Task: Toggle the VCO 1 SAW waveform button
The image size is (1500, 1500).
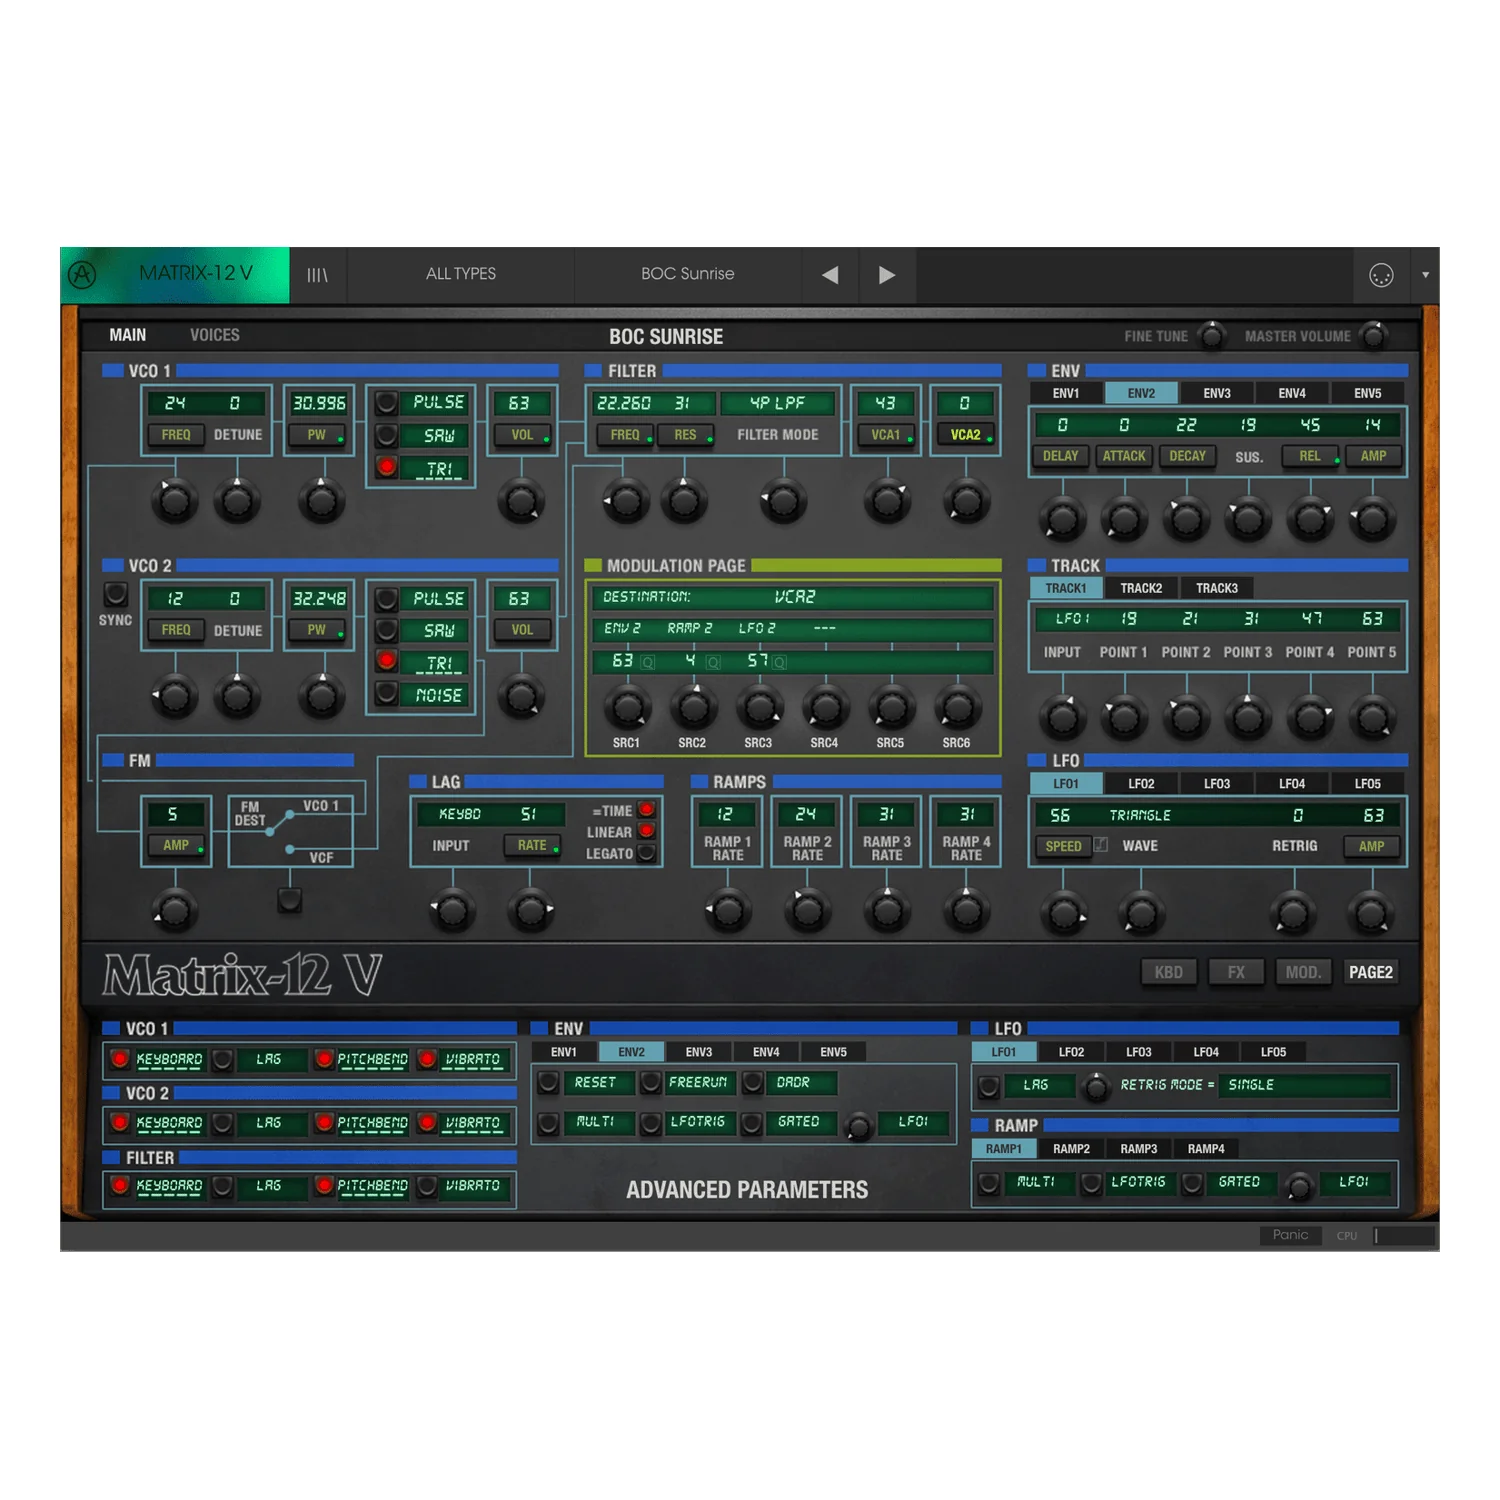Action: [387, 435]
